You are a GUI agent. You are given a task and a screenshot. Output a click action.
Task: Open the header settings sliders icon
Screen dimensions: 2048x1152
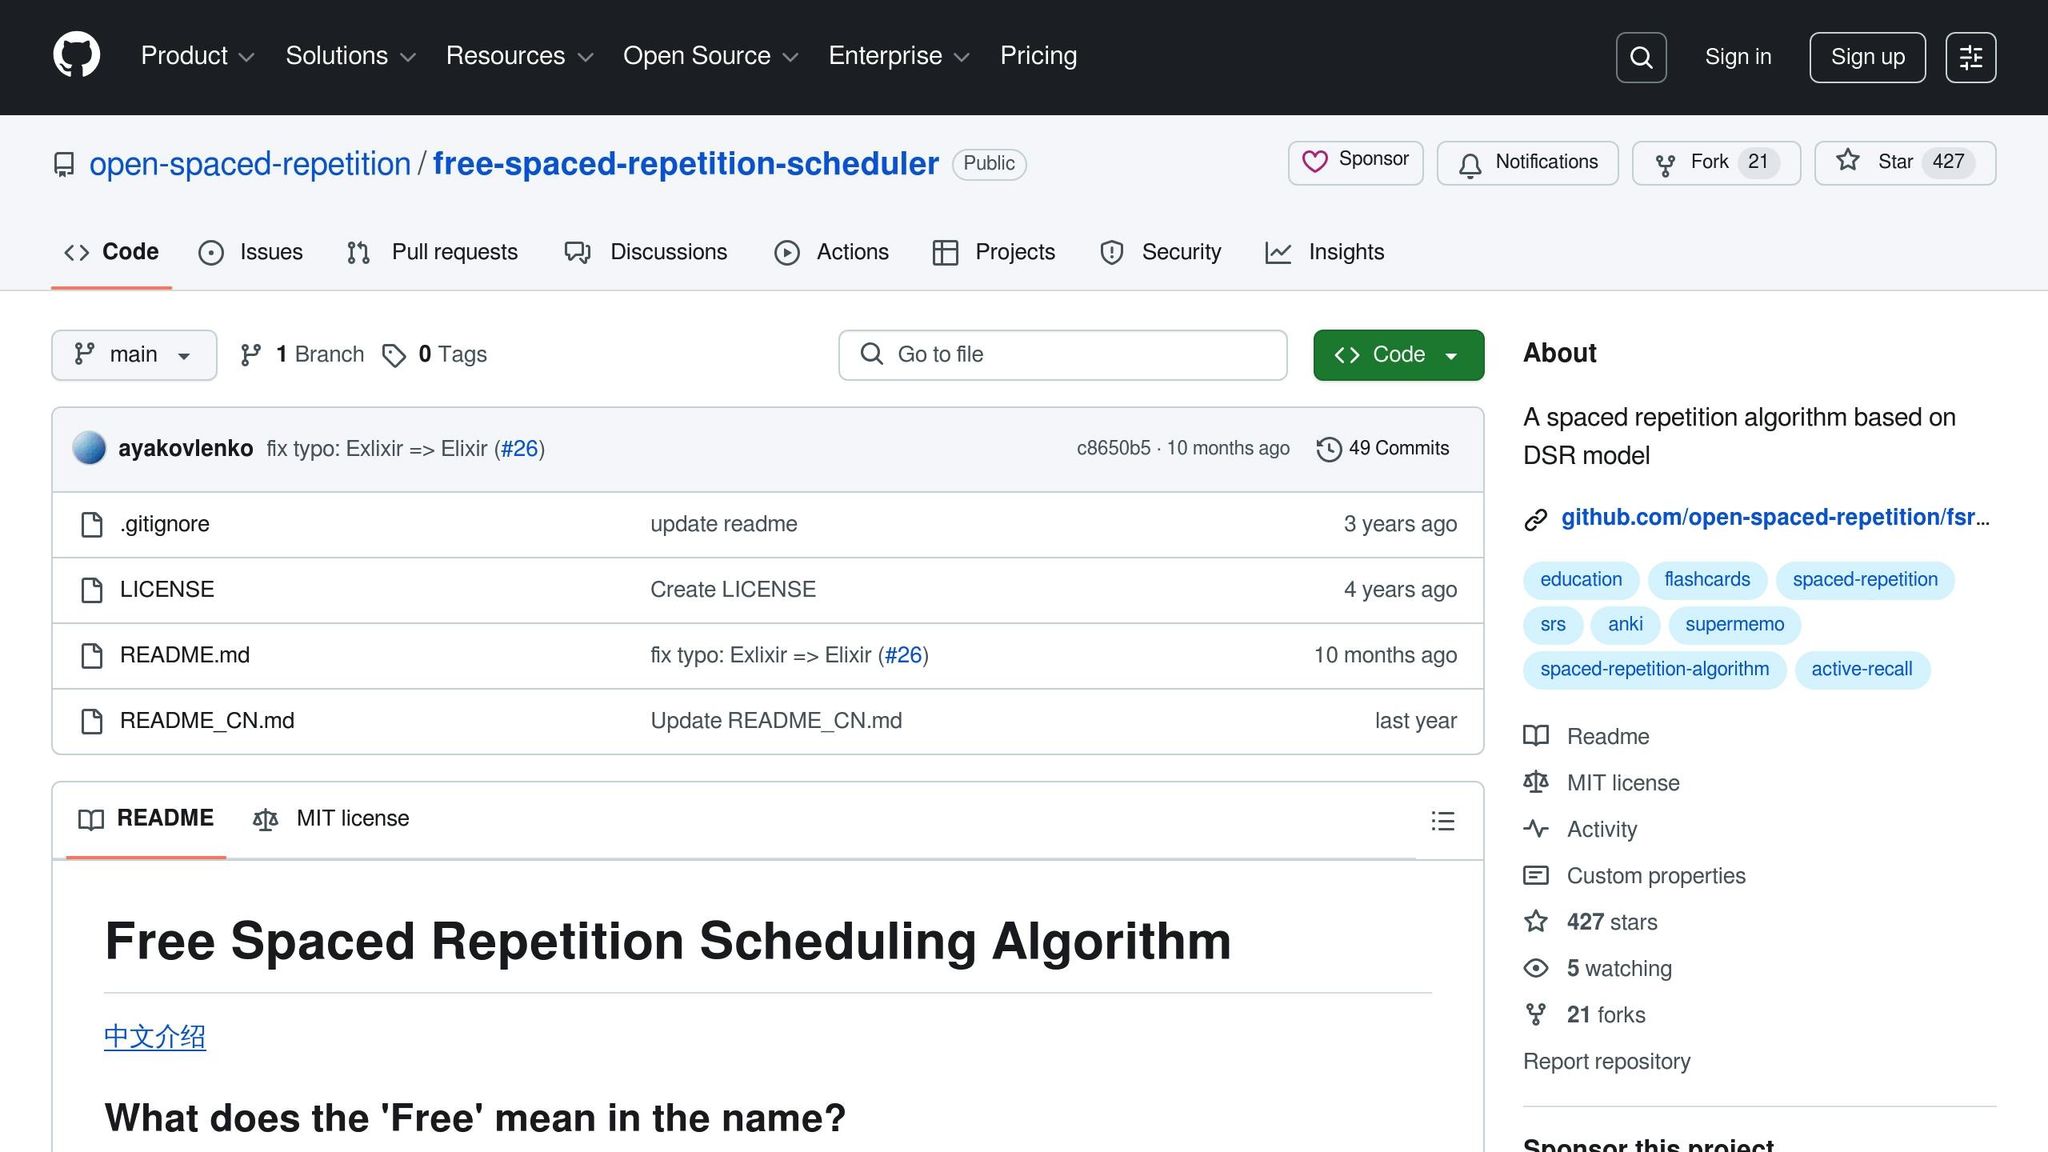point(1971,57)
